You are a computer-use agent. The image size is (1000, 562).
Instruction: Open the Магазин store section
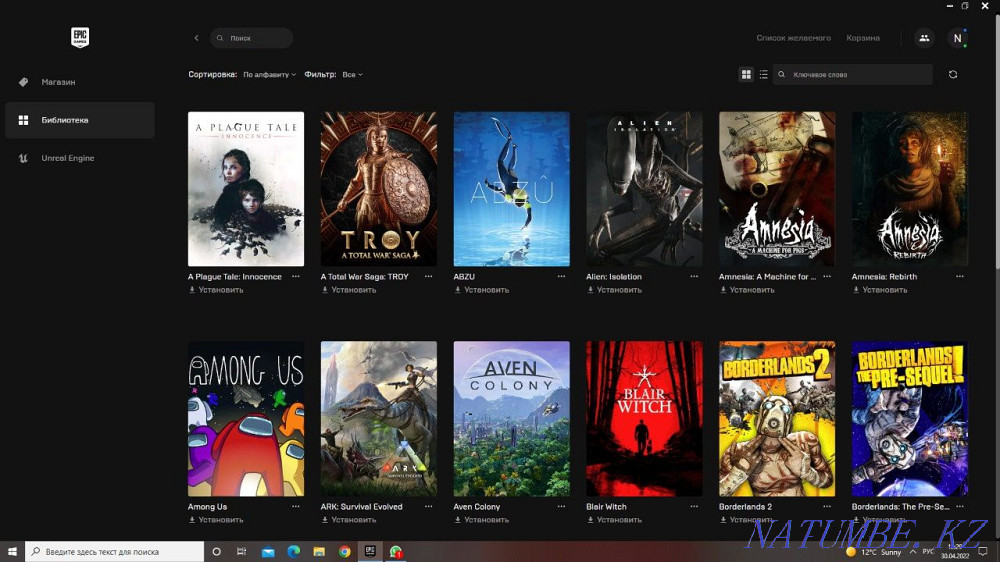[58, 82]
